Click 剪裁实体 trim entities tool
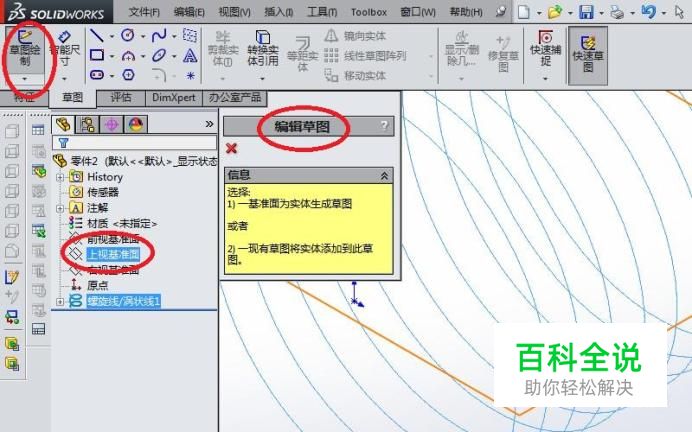The image size is (692, 432). tap(223, 49)
